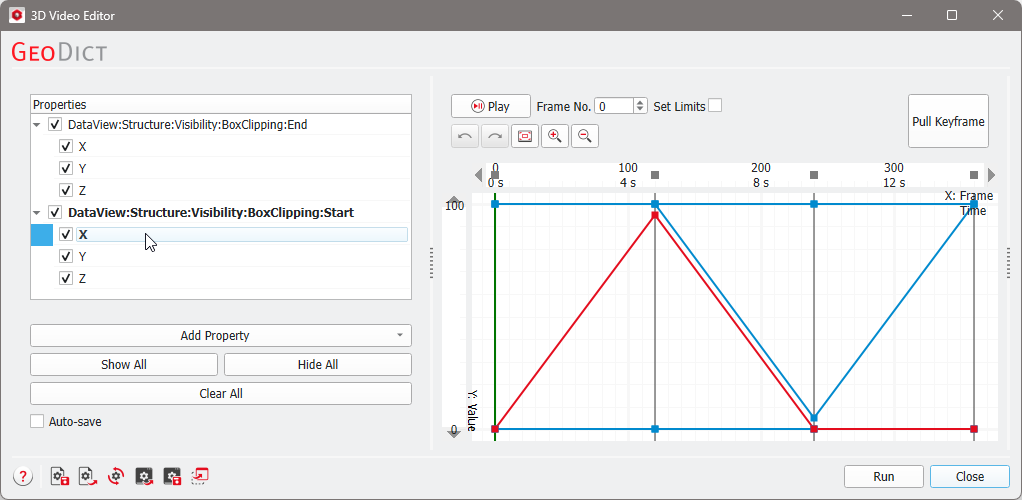Open the help question mark icon
This screenshot has width=1022, height=500.
[23, 477]
